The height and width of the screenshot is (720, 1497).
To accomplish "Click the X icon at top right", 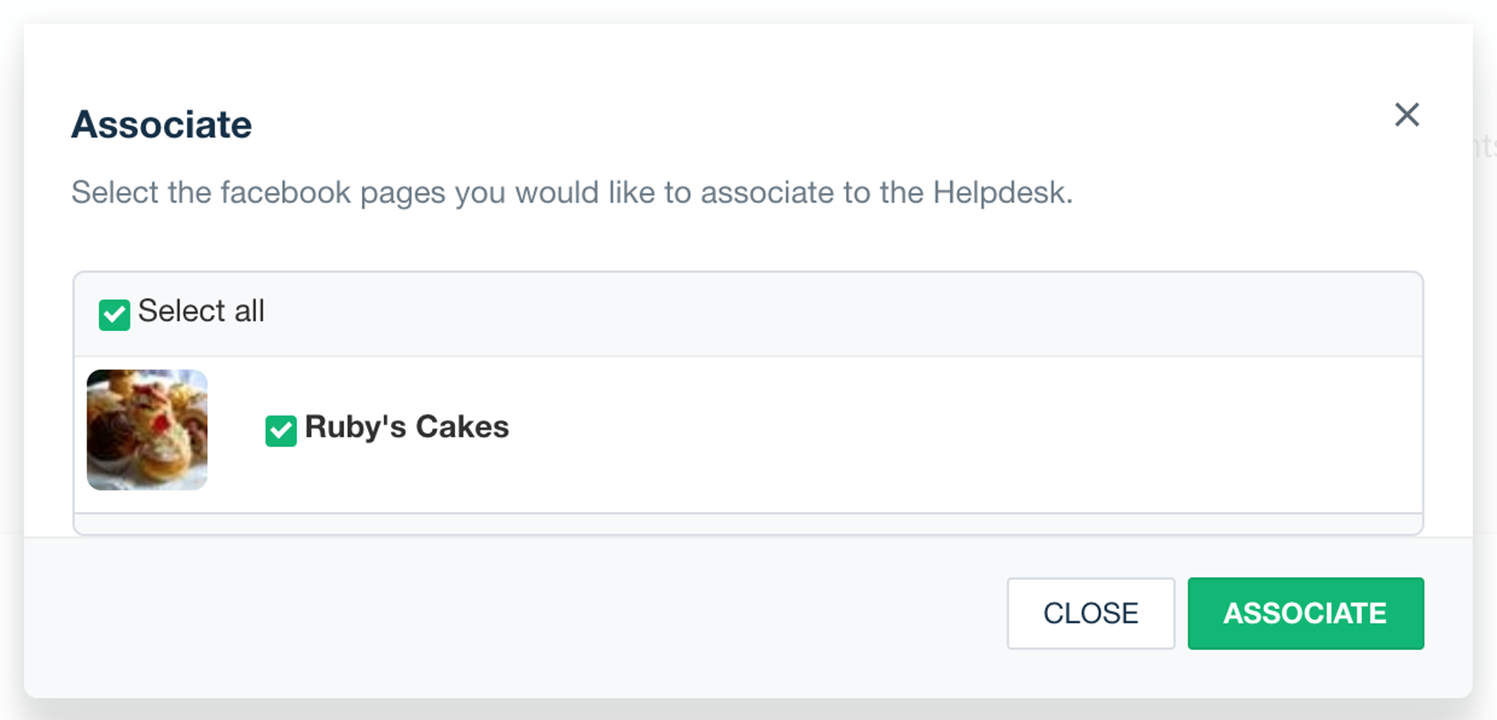I will point(1406,115).
